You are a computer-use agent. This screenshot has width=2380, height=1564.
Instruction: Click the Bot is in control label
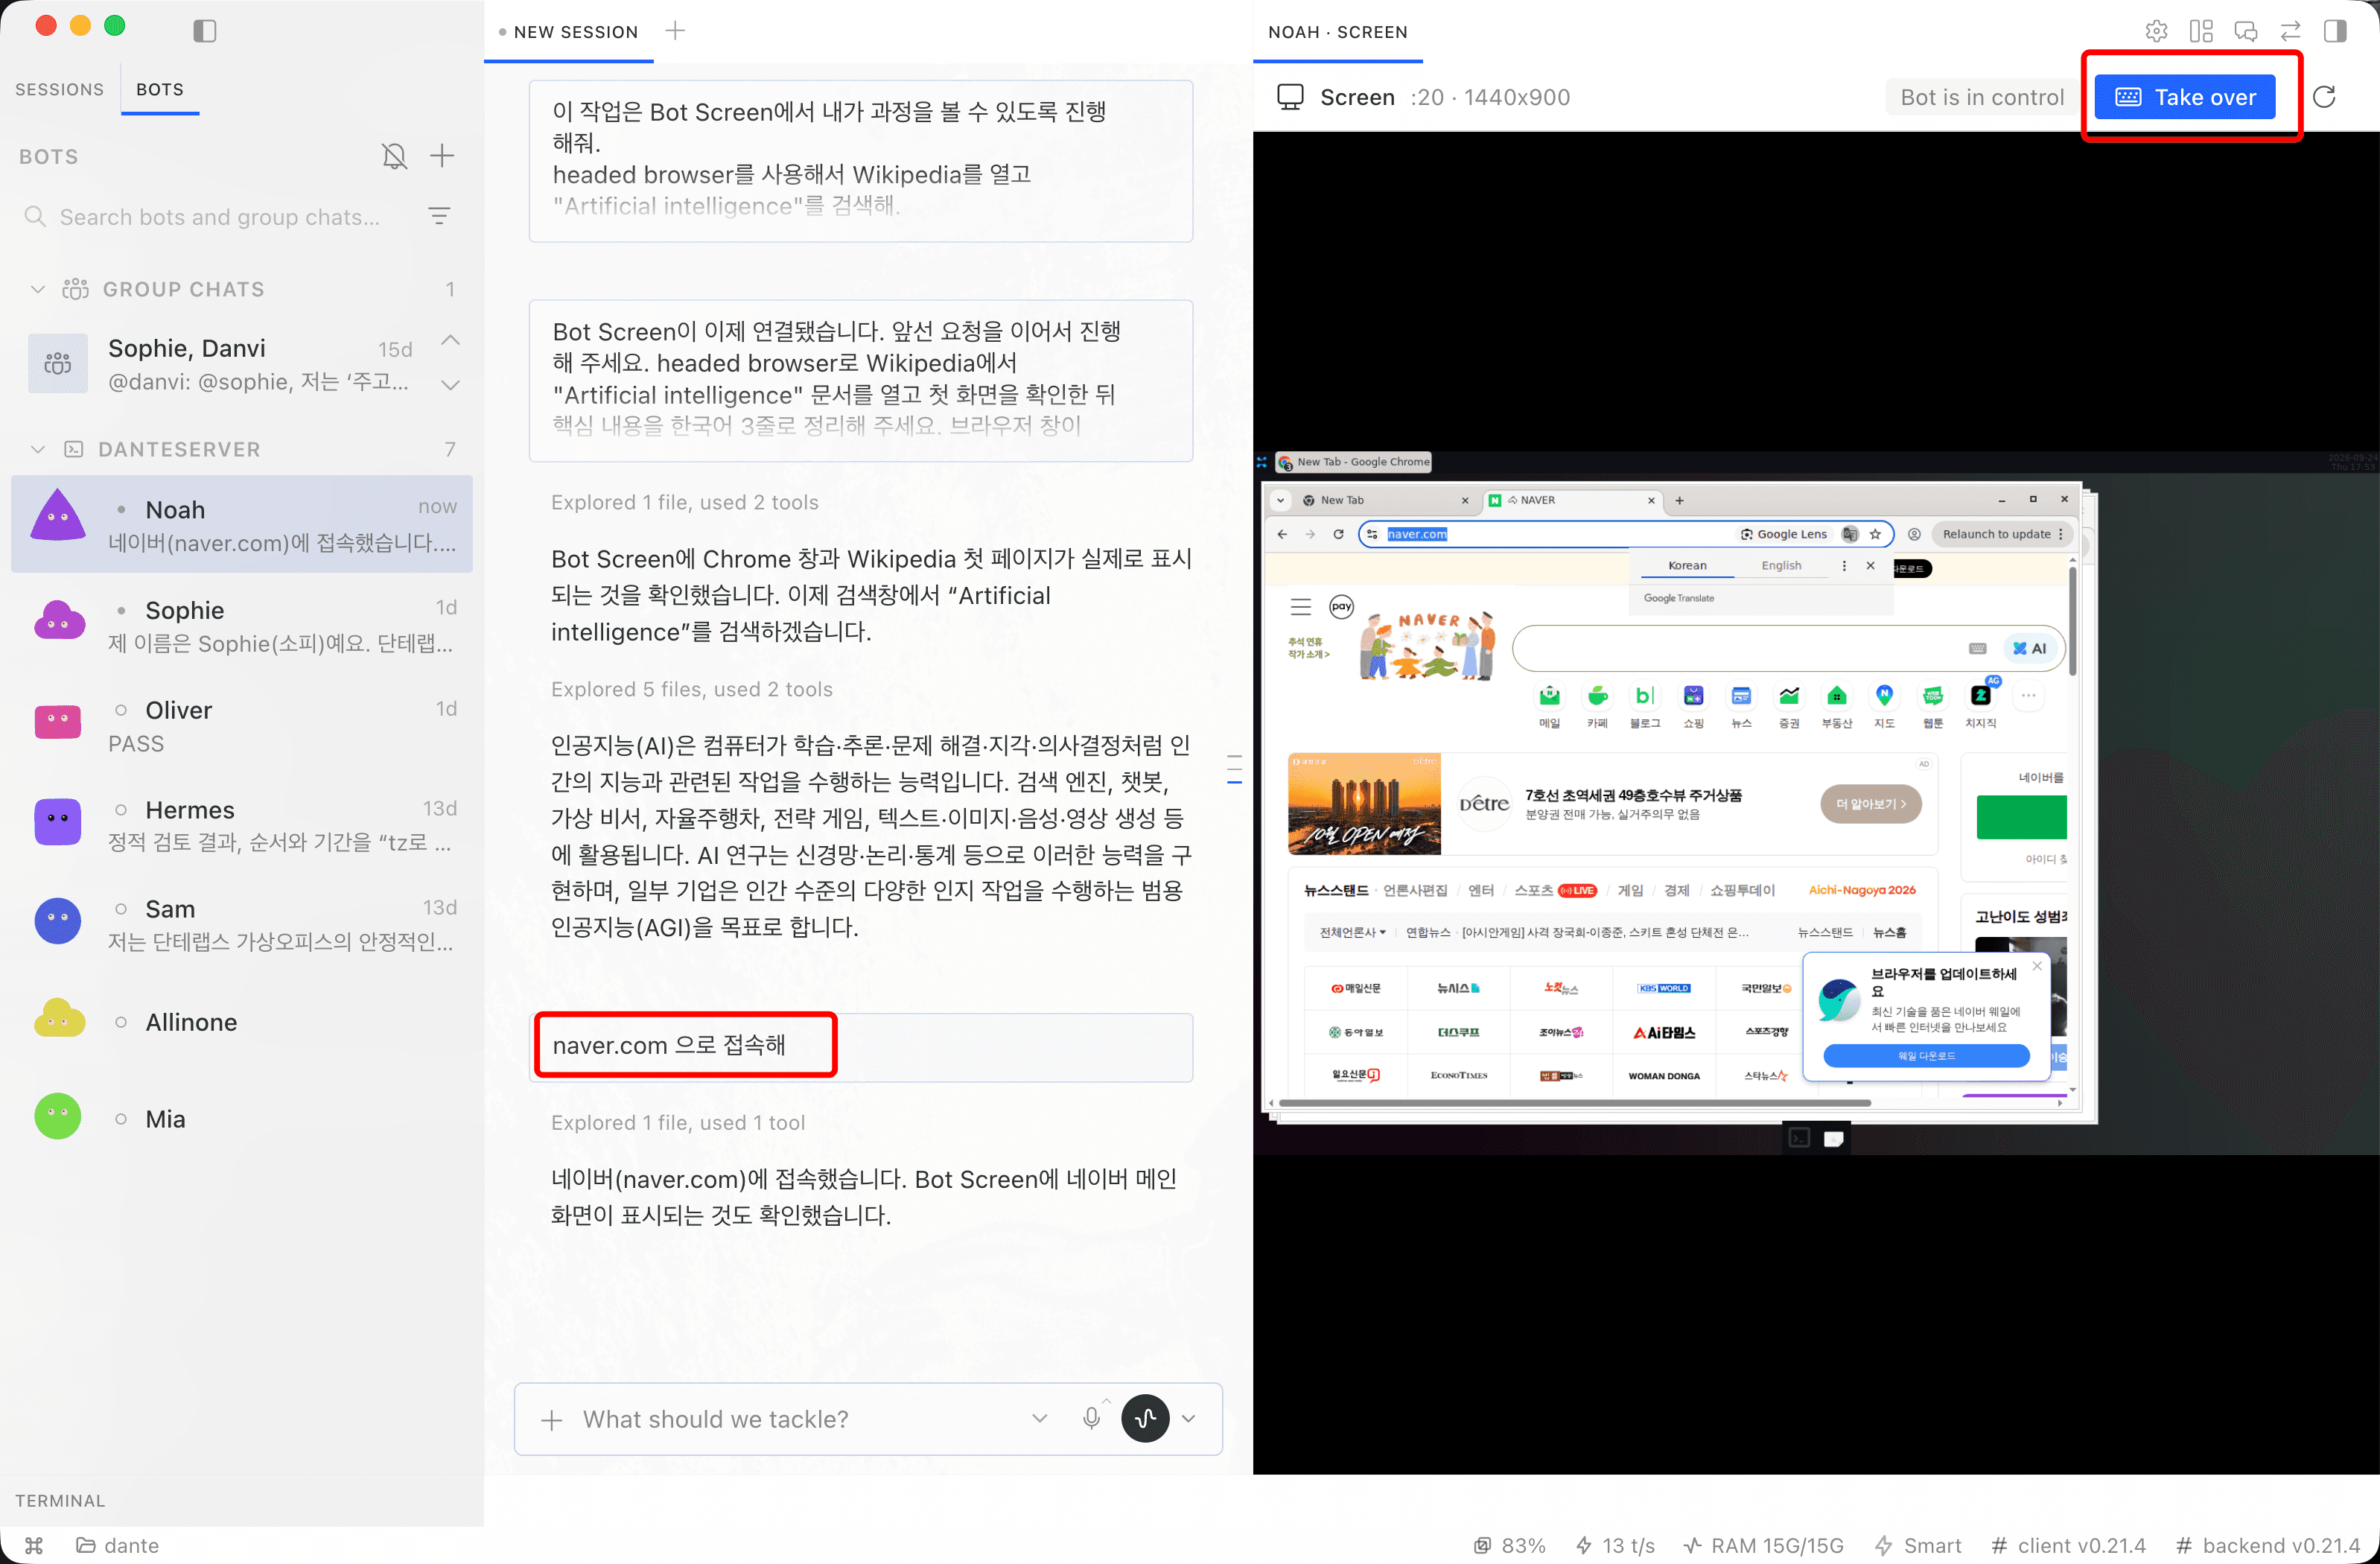[x=1982, y=97]
